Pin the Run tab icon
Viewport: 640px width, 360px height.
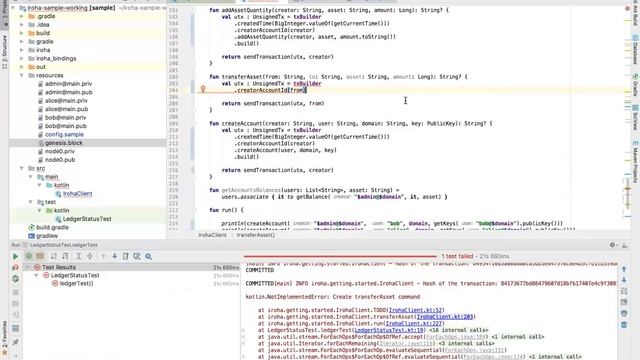coord(15,342)
